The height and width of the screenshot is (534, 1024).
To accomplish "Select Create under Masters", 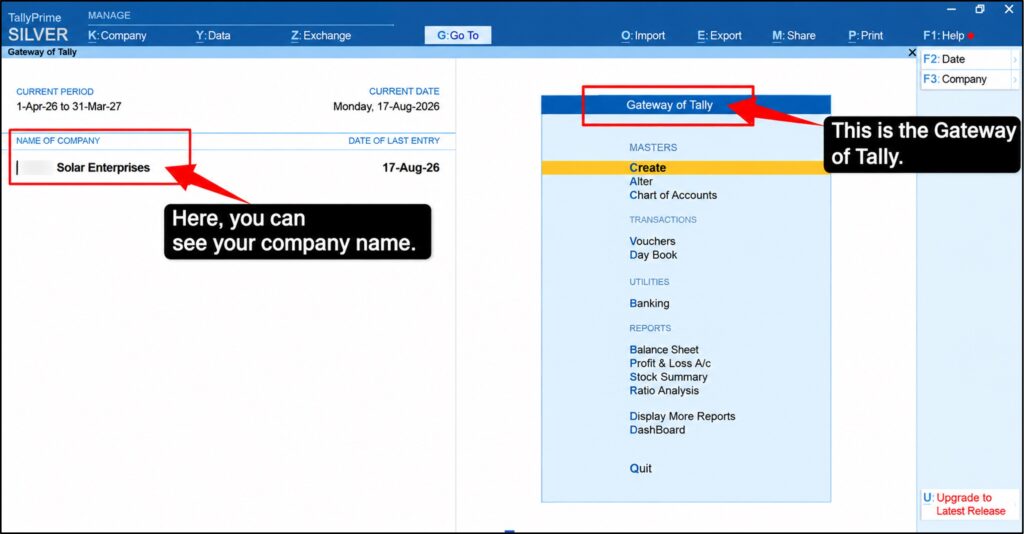I will [x=686, y=168].
